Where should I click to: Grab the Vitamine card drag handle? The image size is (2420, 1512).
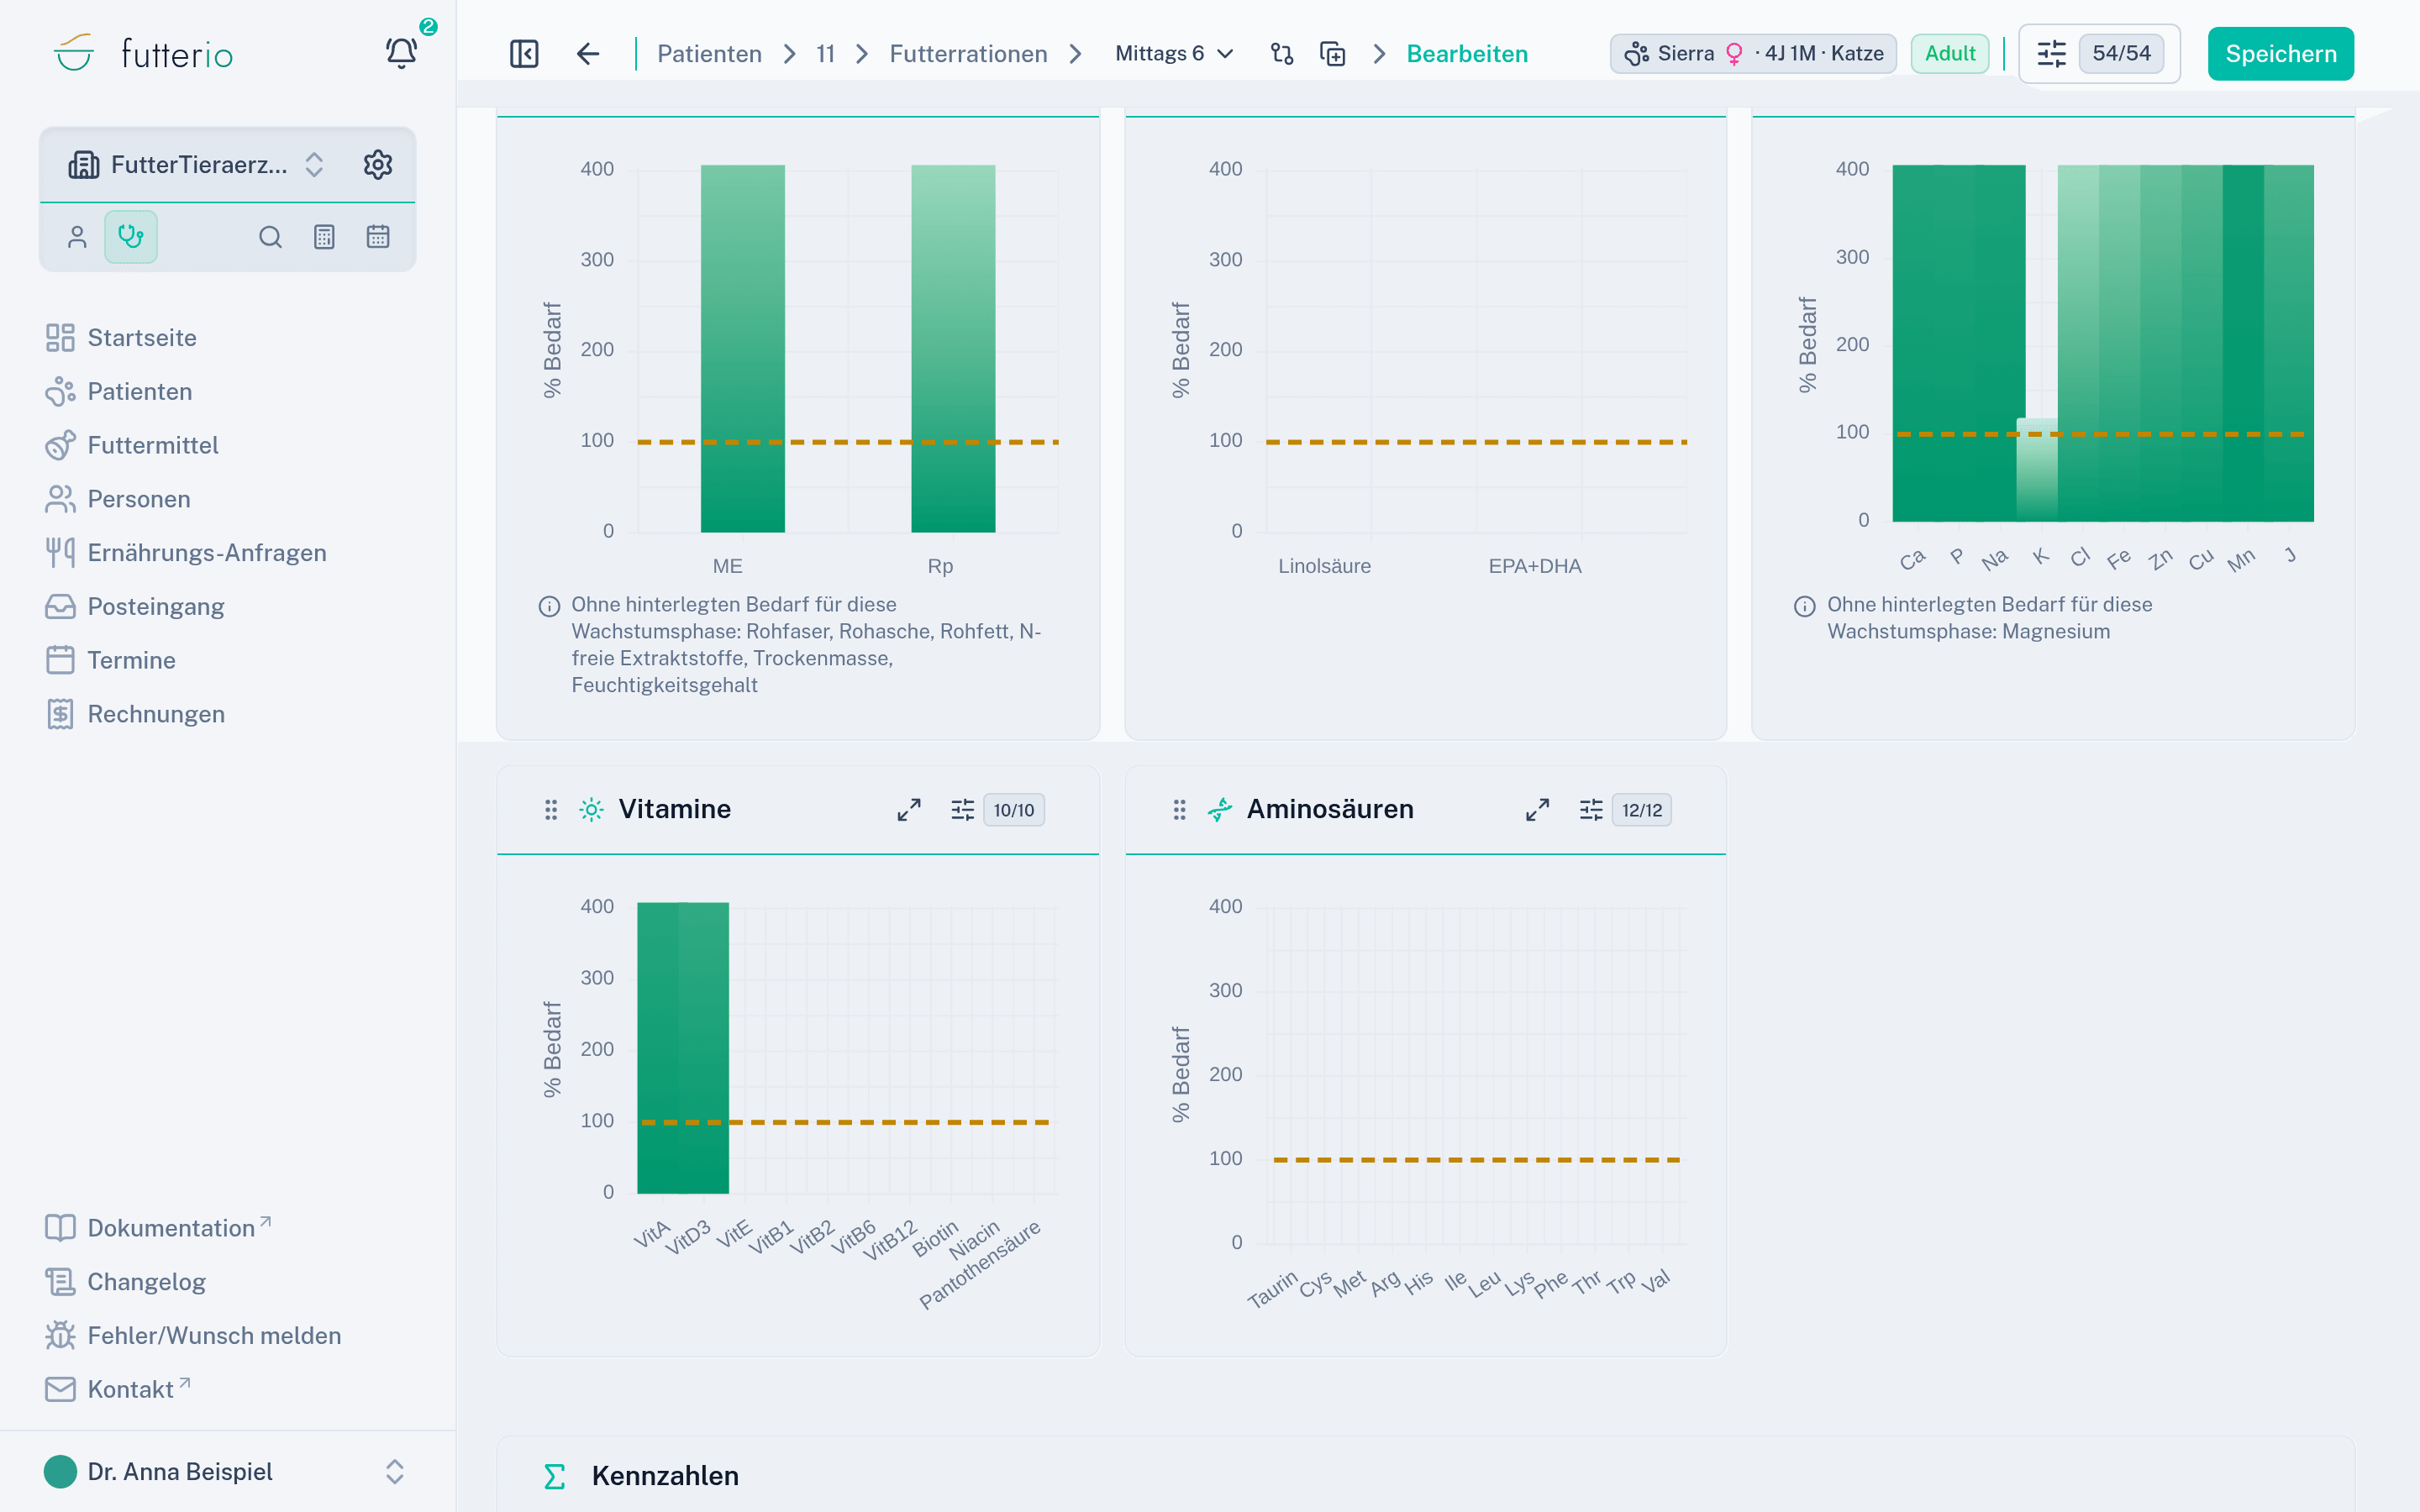pyautogui.click(x=551, y=810)
